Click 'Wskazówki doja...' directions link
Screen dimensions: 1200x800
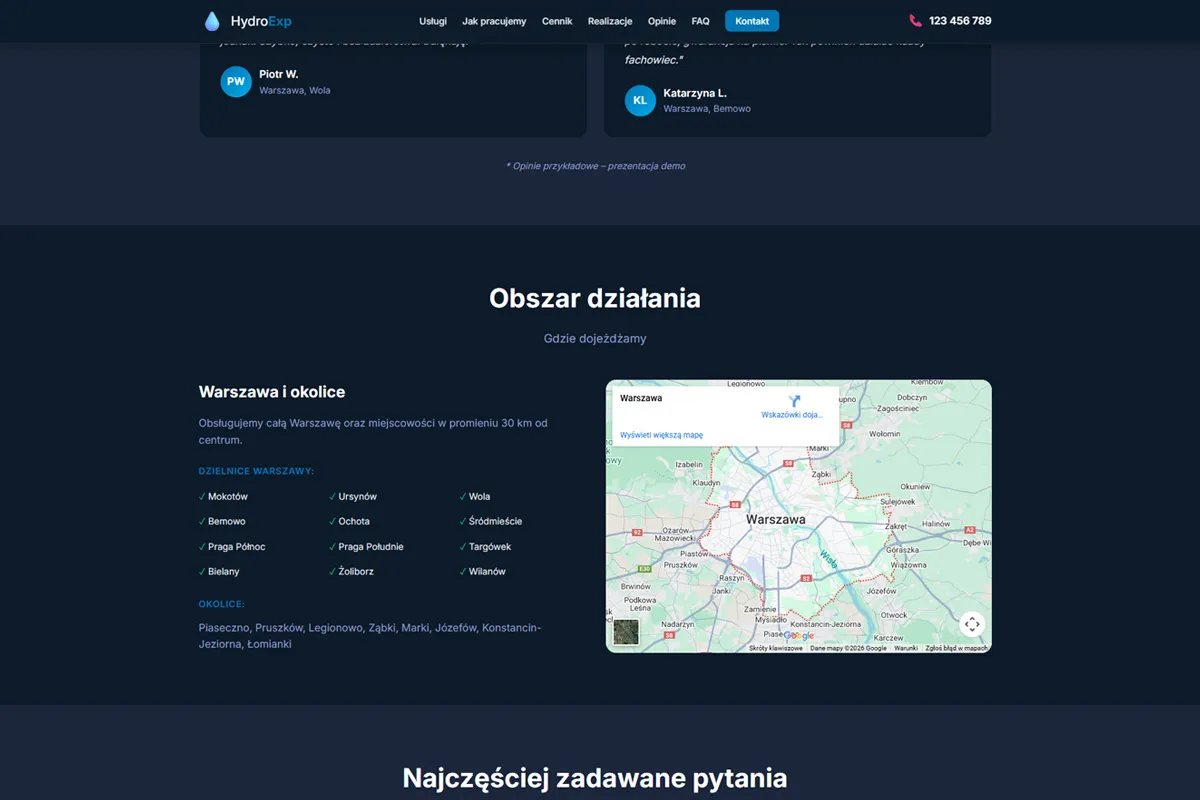pyautogui.click(x=792, y=414)
